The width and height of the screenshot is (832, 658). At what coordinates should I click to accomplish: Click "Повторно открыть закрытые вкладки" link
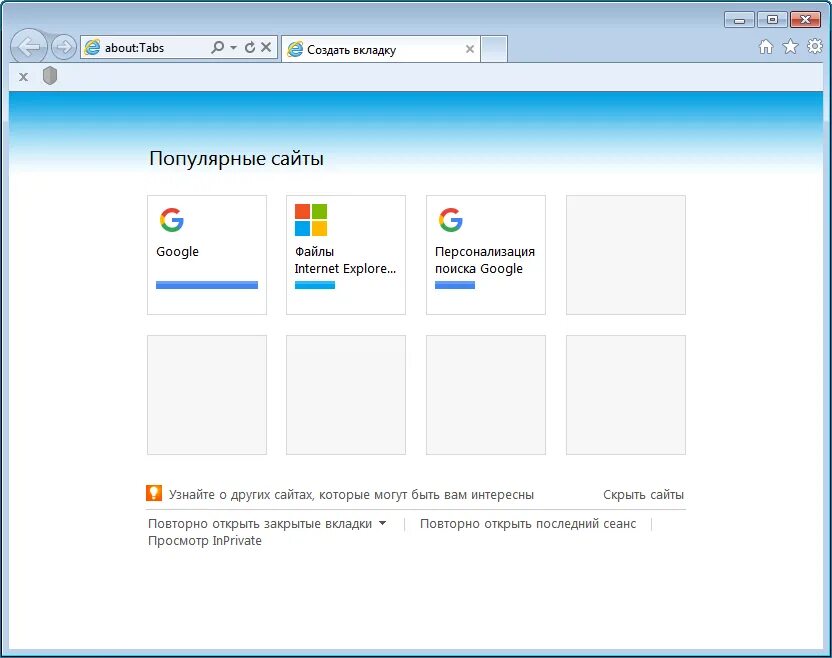click(x=260, y=524)
